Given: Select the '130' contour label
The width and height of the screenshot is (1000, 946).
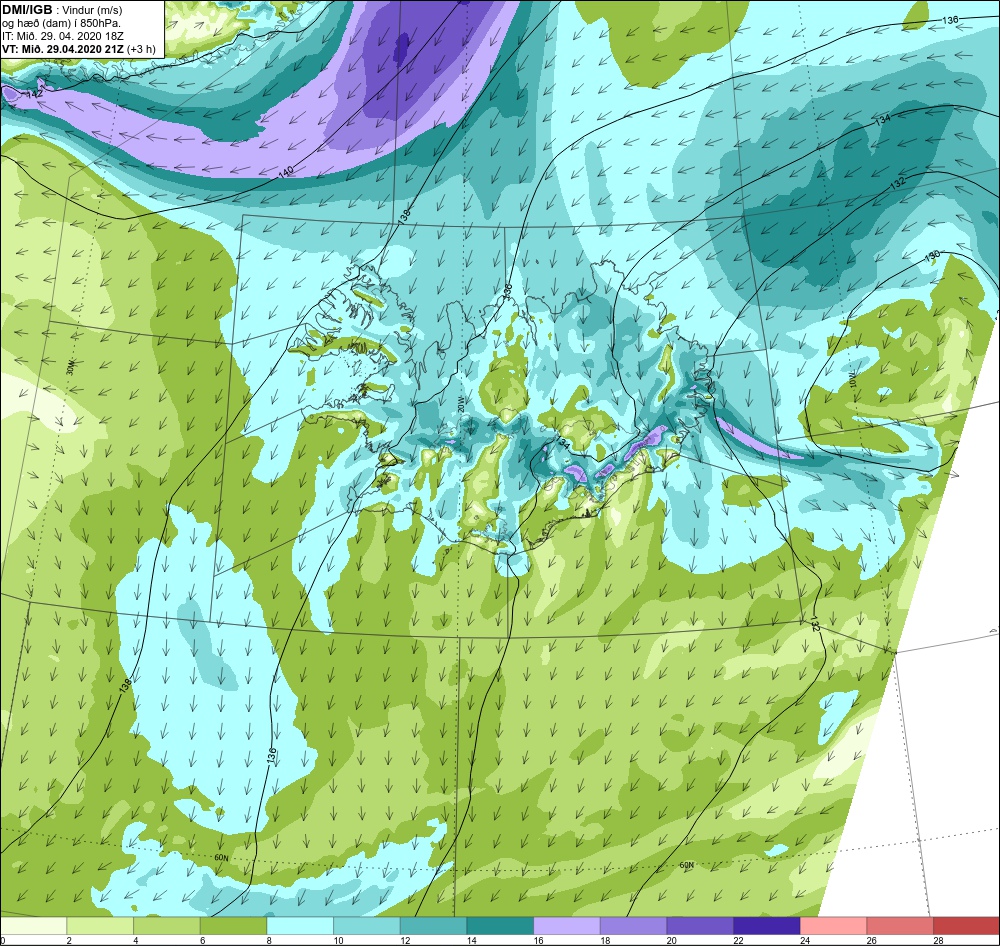Looking at the screenshot, I should (932, 256).
